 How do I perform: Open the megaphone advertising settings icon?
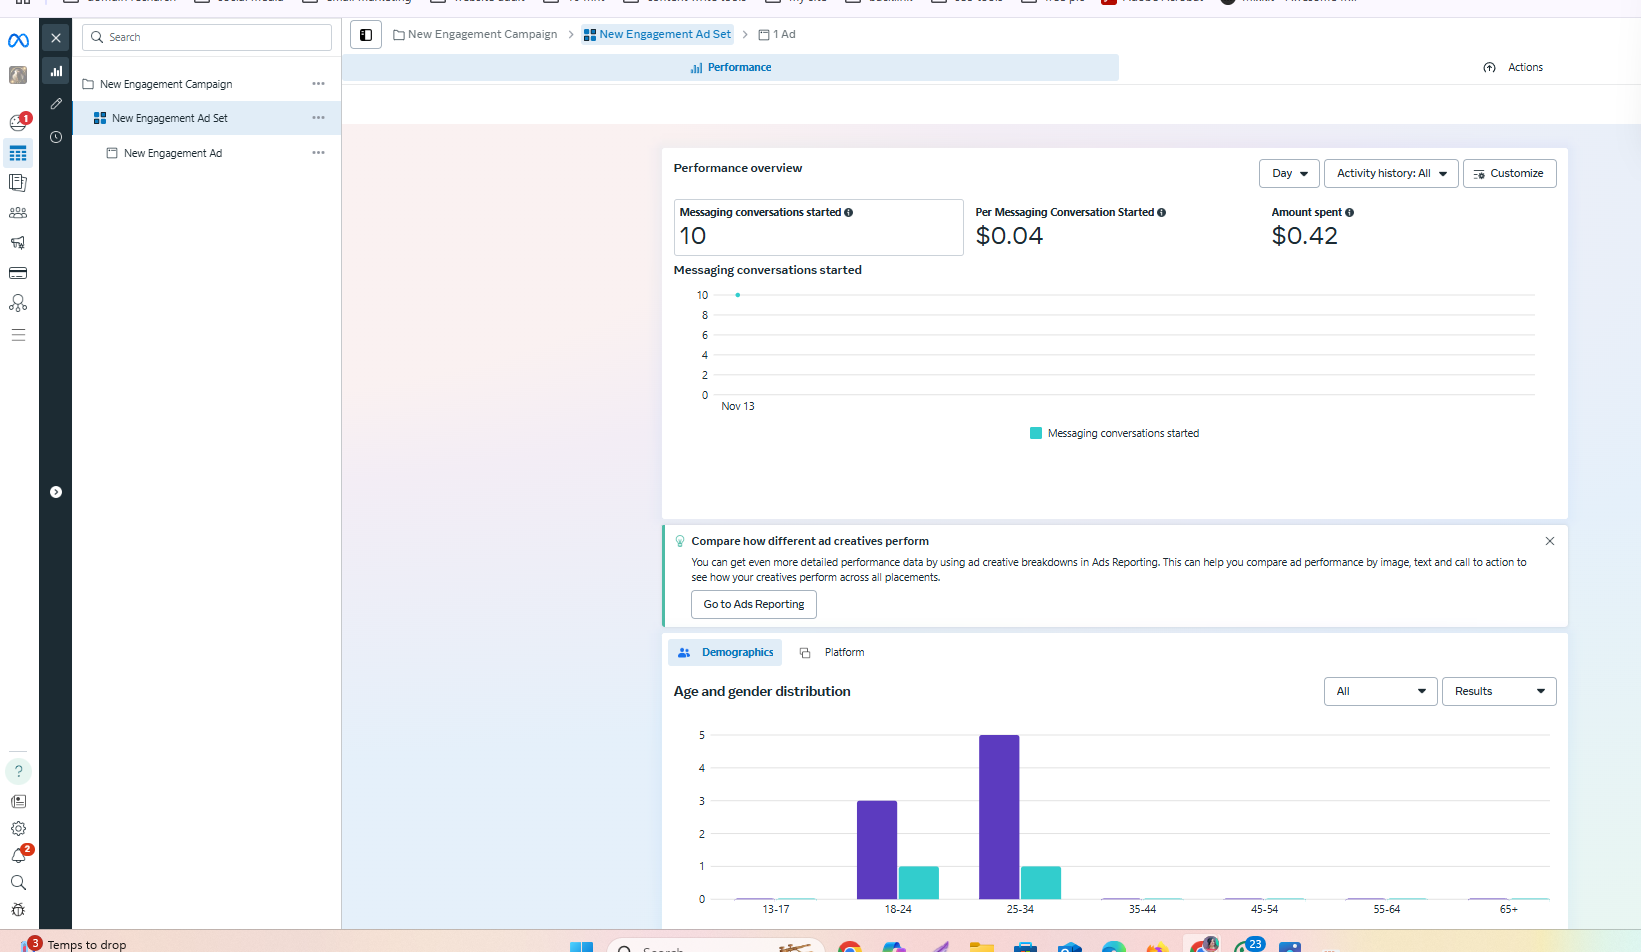18,243
